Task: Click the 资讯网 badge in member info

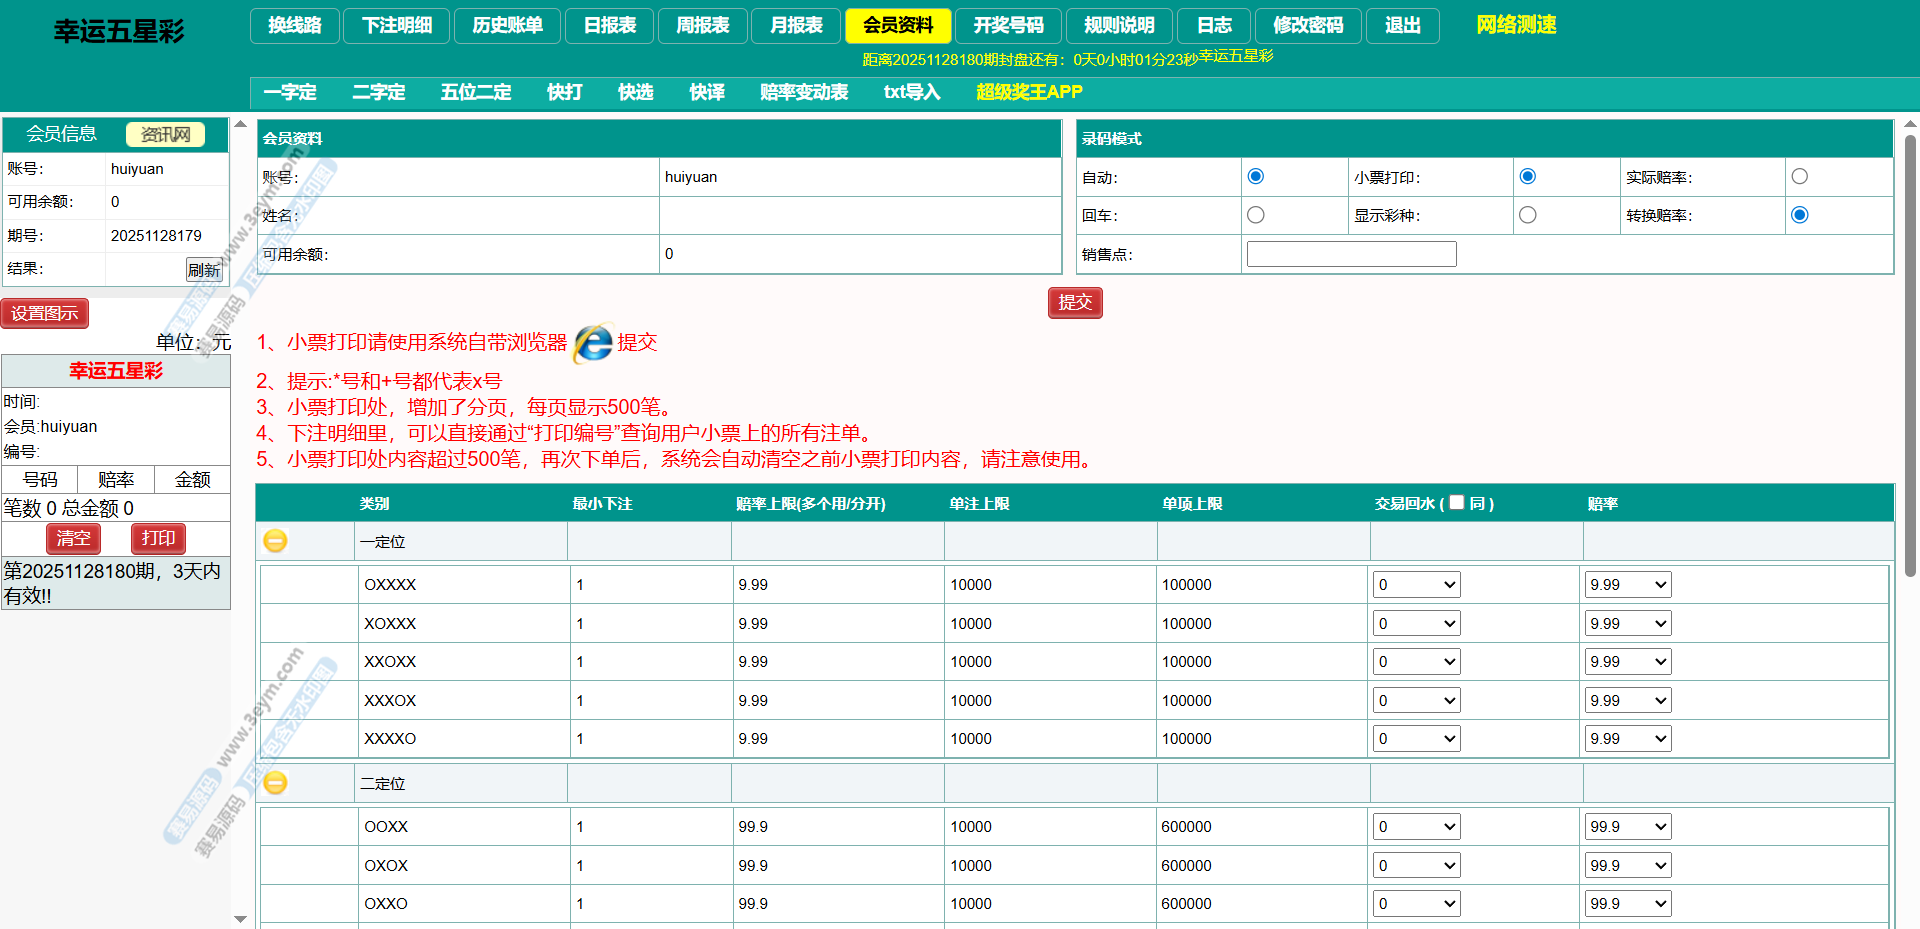Action: pos(165,134)
